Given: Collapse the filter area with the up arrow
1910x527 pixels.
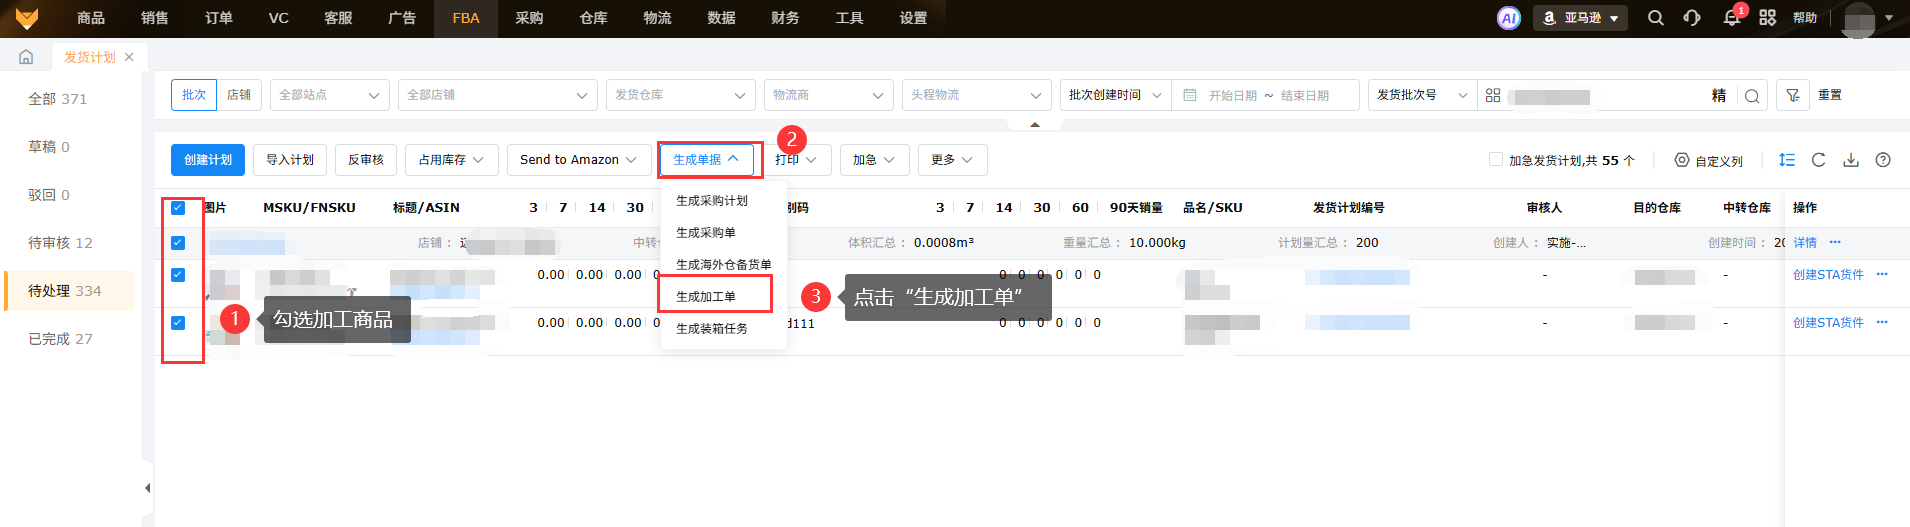Looking at the screenshot, I should [x=1035, y=125].
